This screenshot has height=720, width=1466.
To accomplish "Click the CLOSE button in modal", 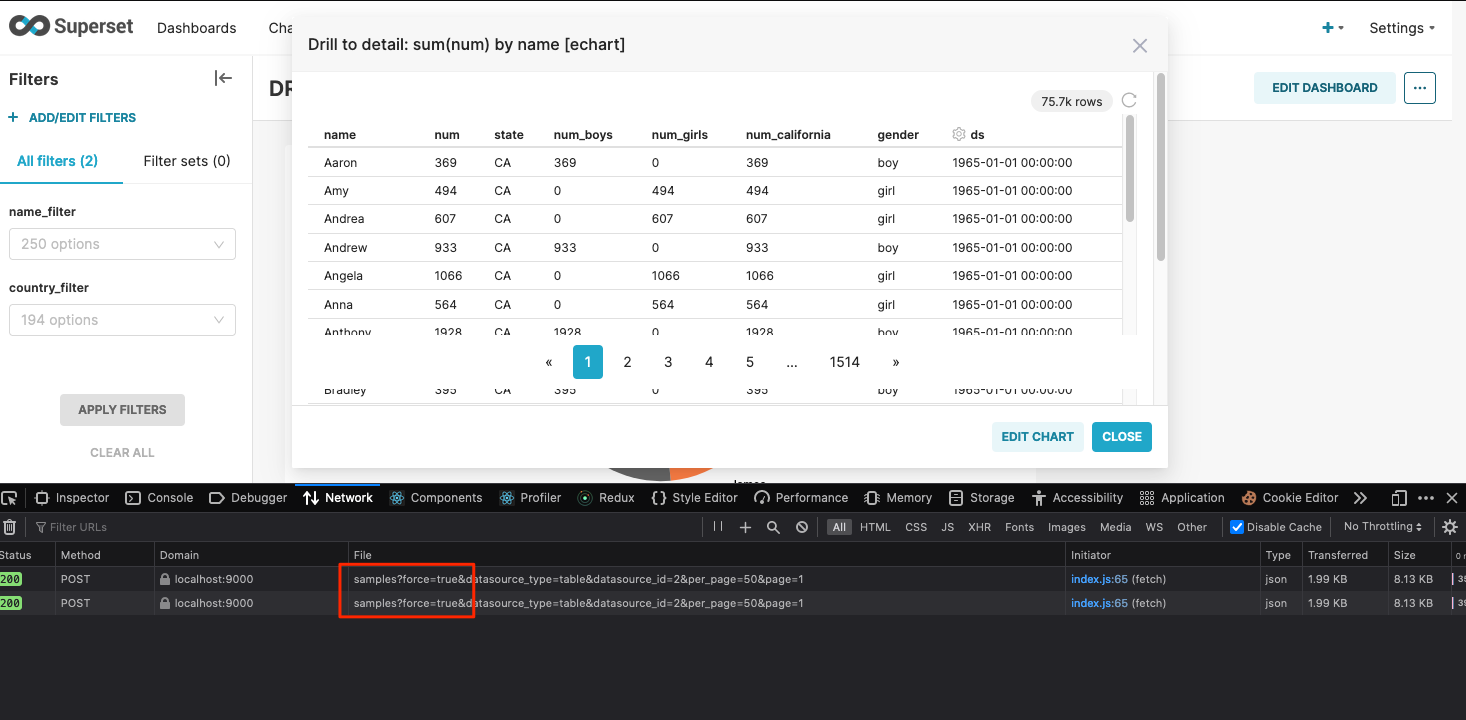I will [x=1122, y=436].
